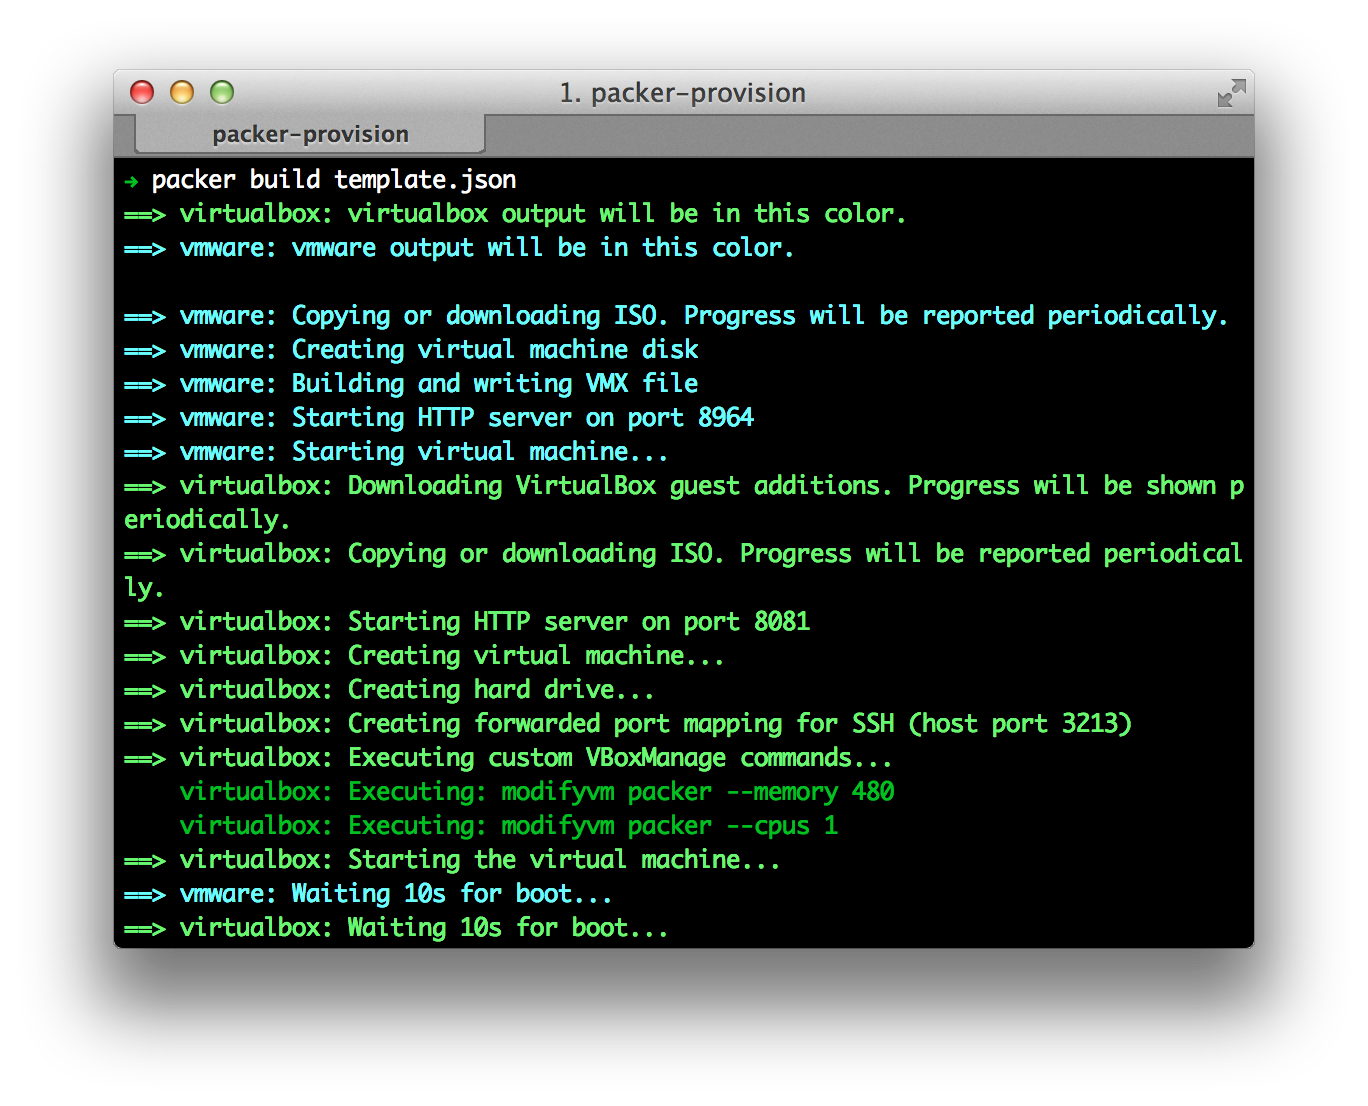
Task: Click the resize arrows icon top right
Action: pos(1232,92)
